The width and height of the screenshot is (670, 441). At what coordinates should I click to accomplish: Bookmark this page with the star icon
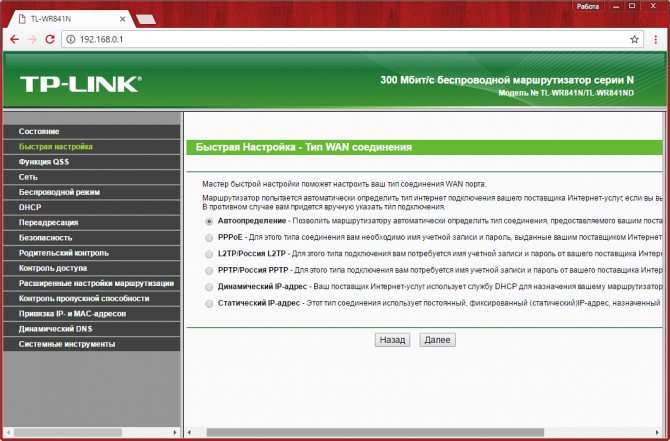click(634, 39)
